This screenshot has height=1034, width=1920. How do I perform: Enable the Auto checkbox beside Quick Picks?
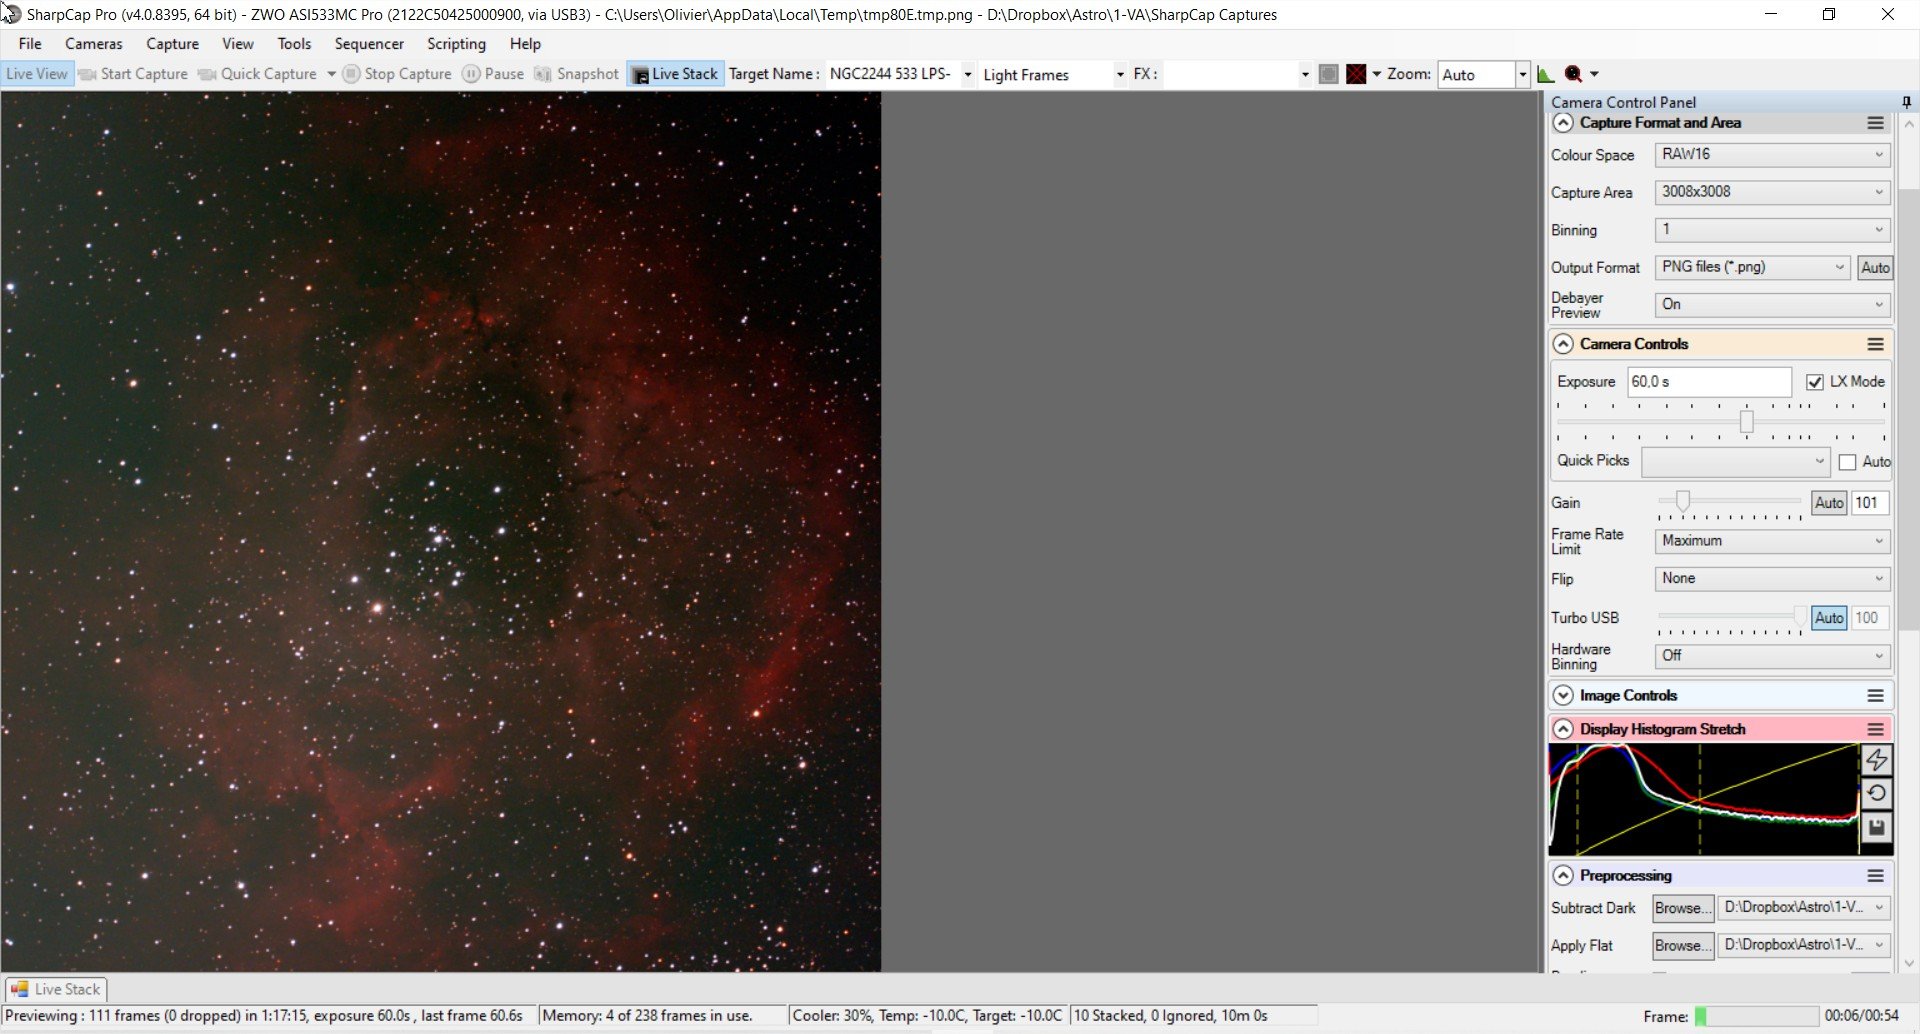click(x=1847, y=462)
